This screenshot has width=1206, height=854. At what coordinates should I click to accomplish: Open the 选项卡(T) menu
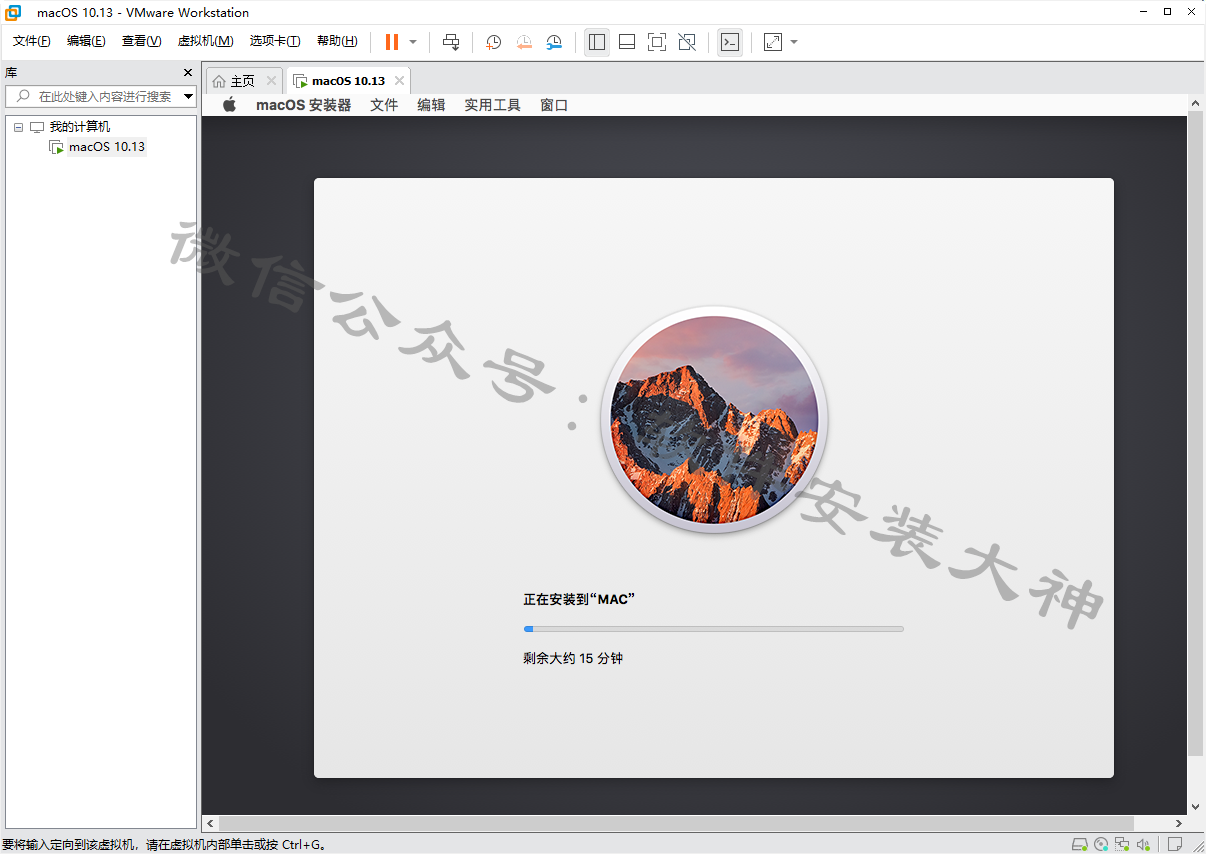pos(275,41)
